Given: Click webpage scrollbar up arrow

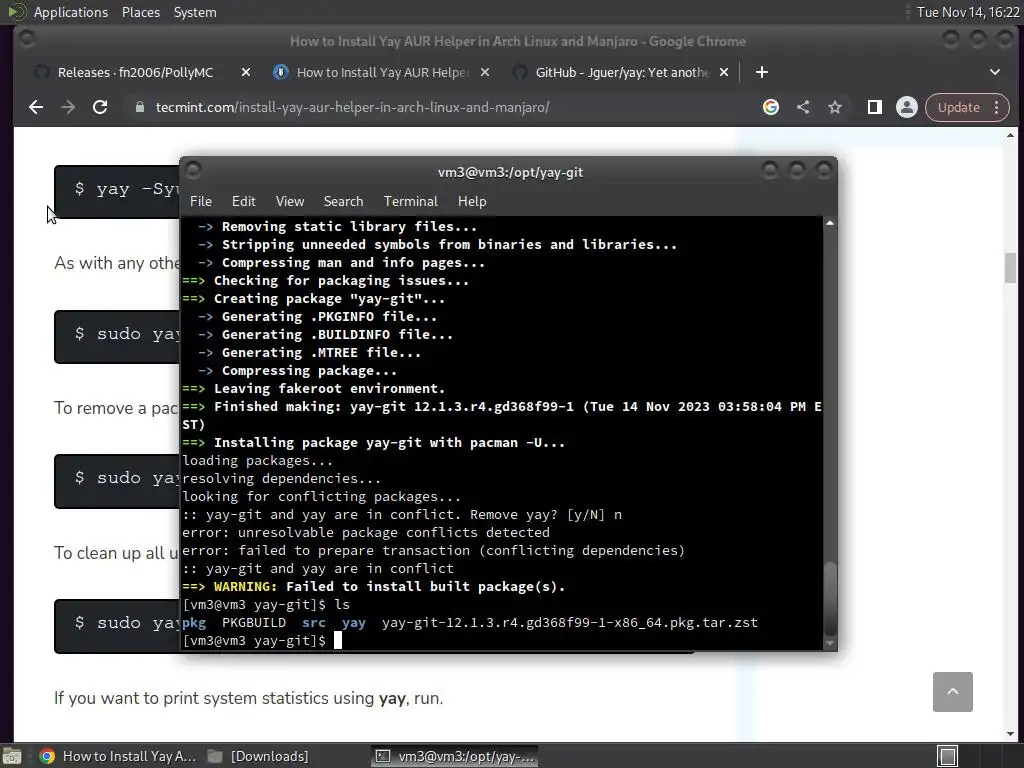Looking at the screenshot, I should click(x=1010, y=135).
